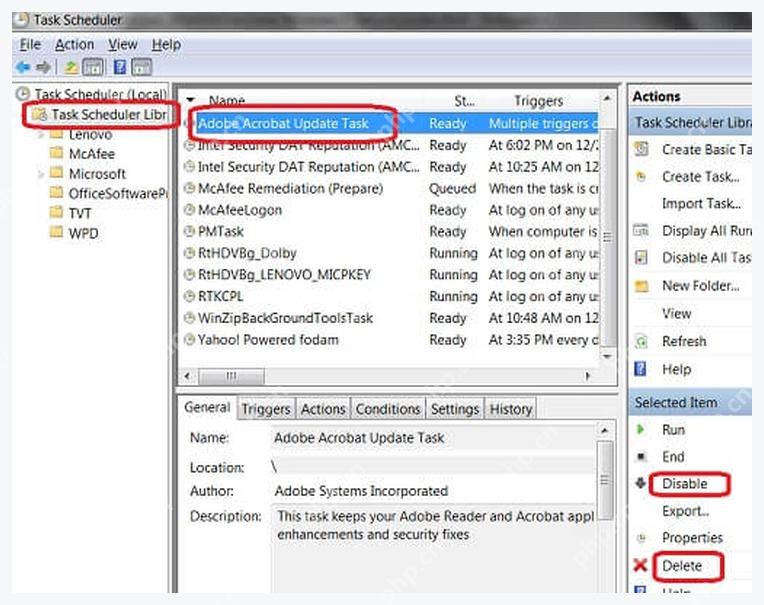764x605 pixels.
Task: Click the Triggers column header
Action: point(539,101)
